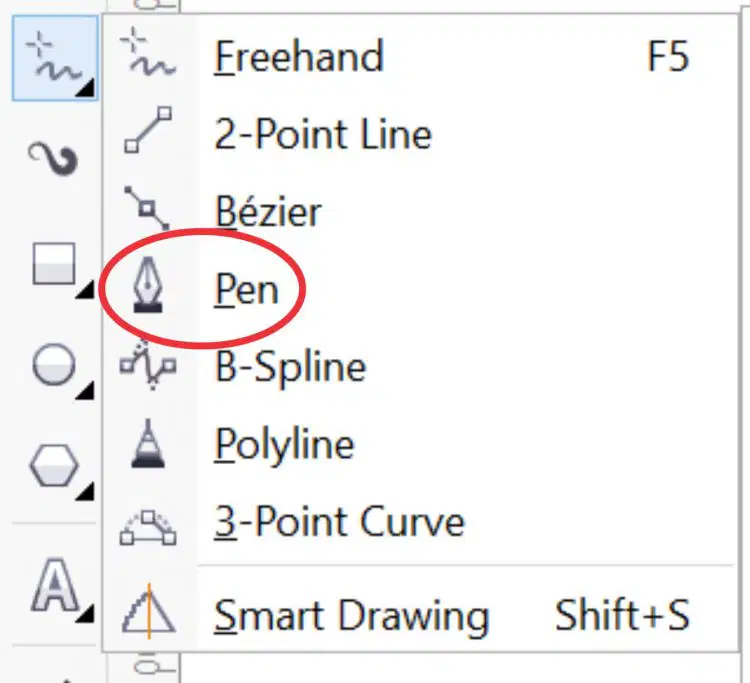Expand the Freehand tool flyout arrow

[x=85, y=89]
